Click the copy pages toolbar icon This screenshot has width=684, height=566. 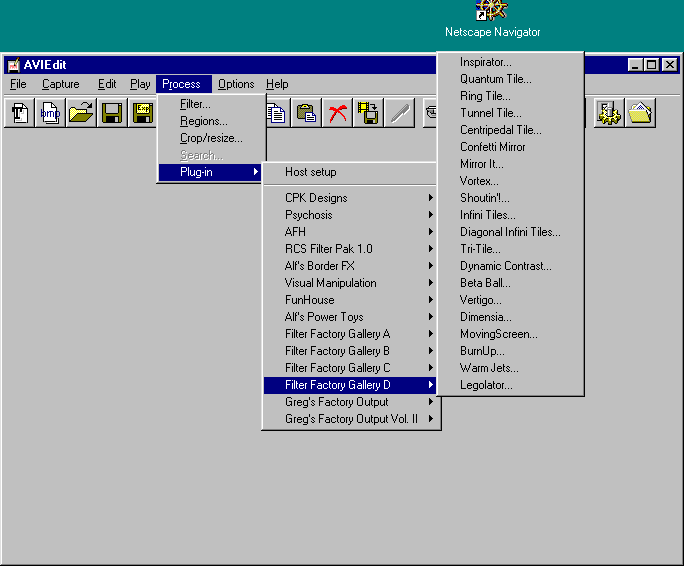coord(277,113)
